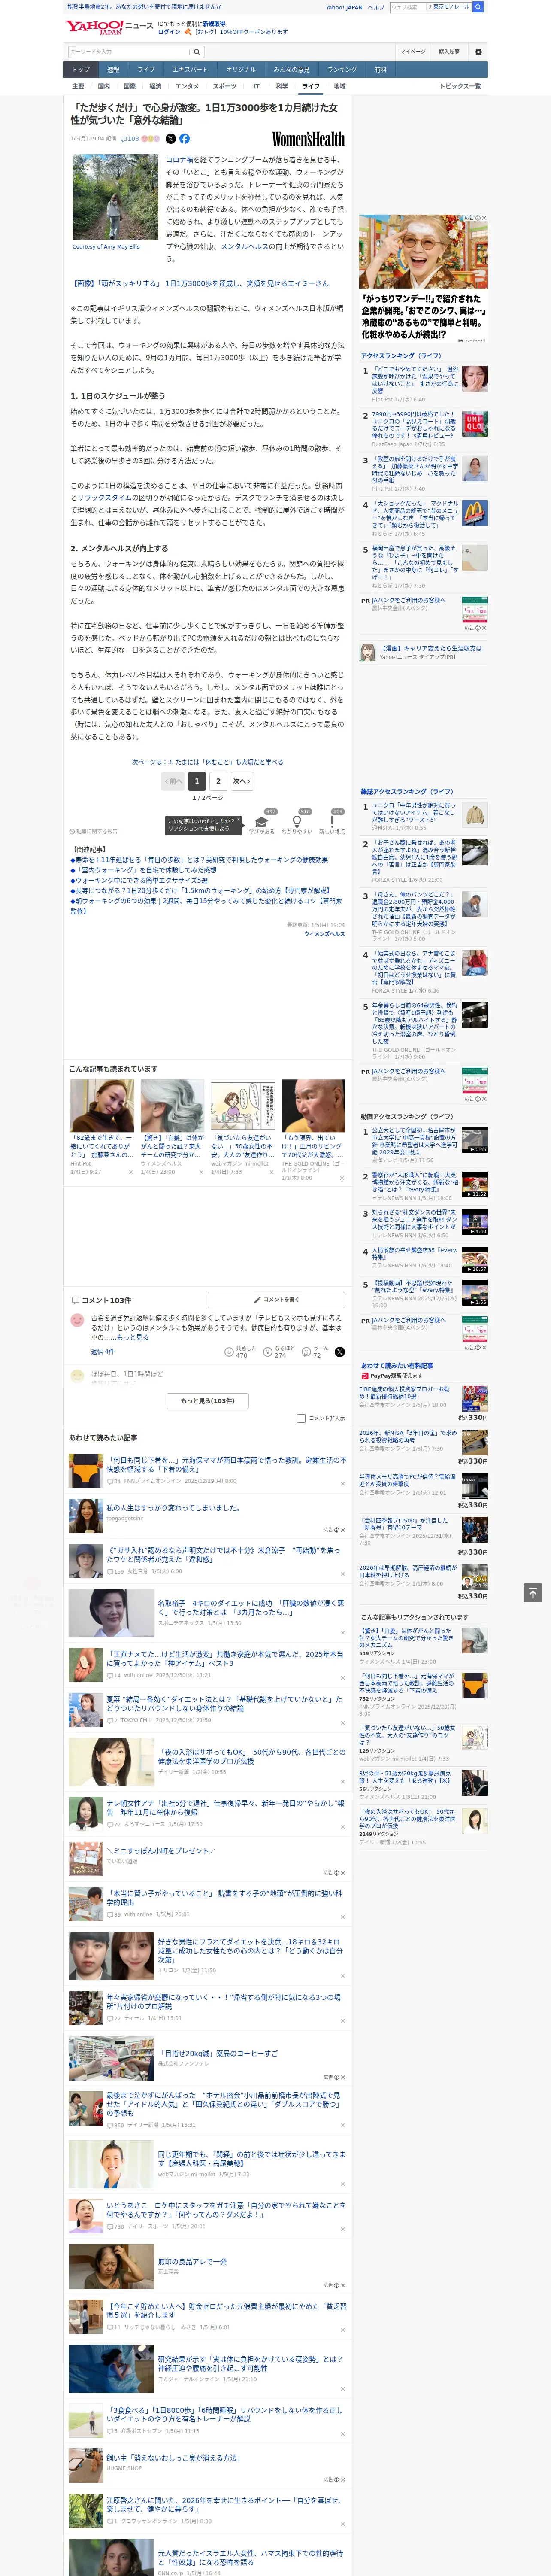Open settings via the gear icon
This screenshot has width=551, height=2576.
click(478, 52)
